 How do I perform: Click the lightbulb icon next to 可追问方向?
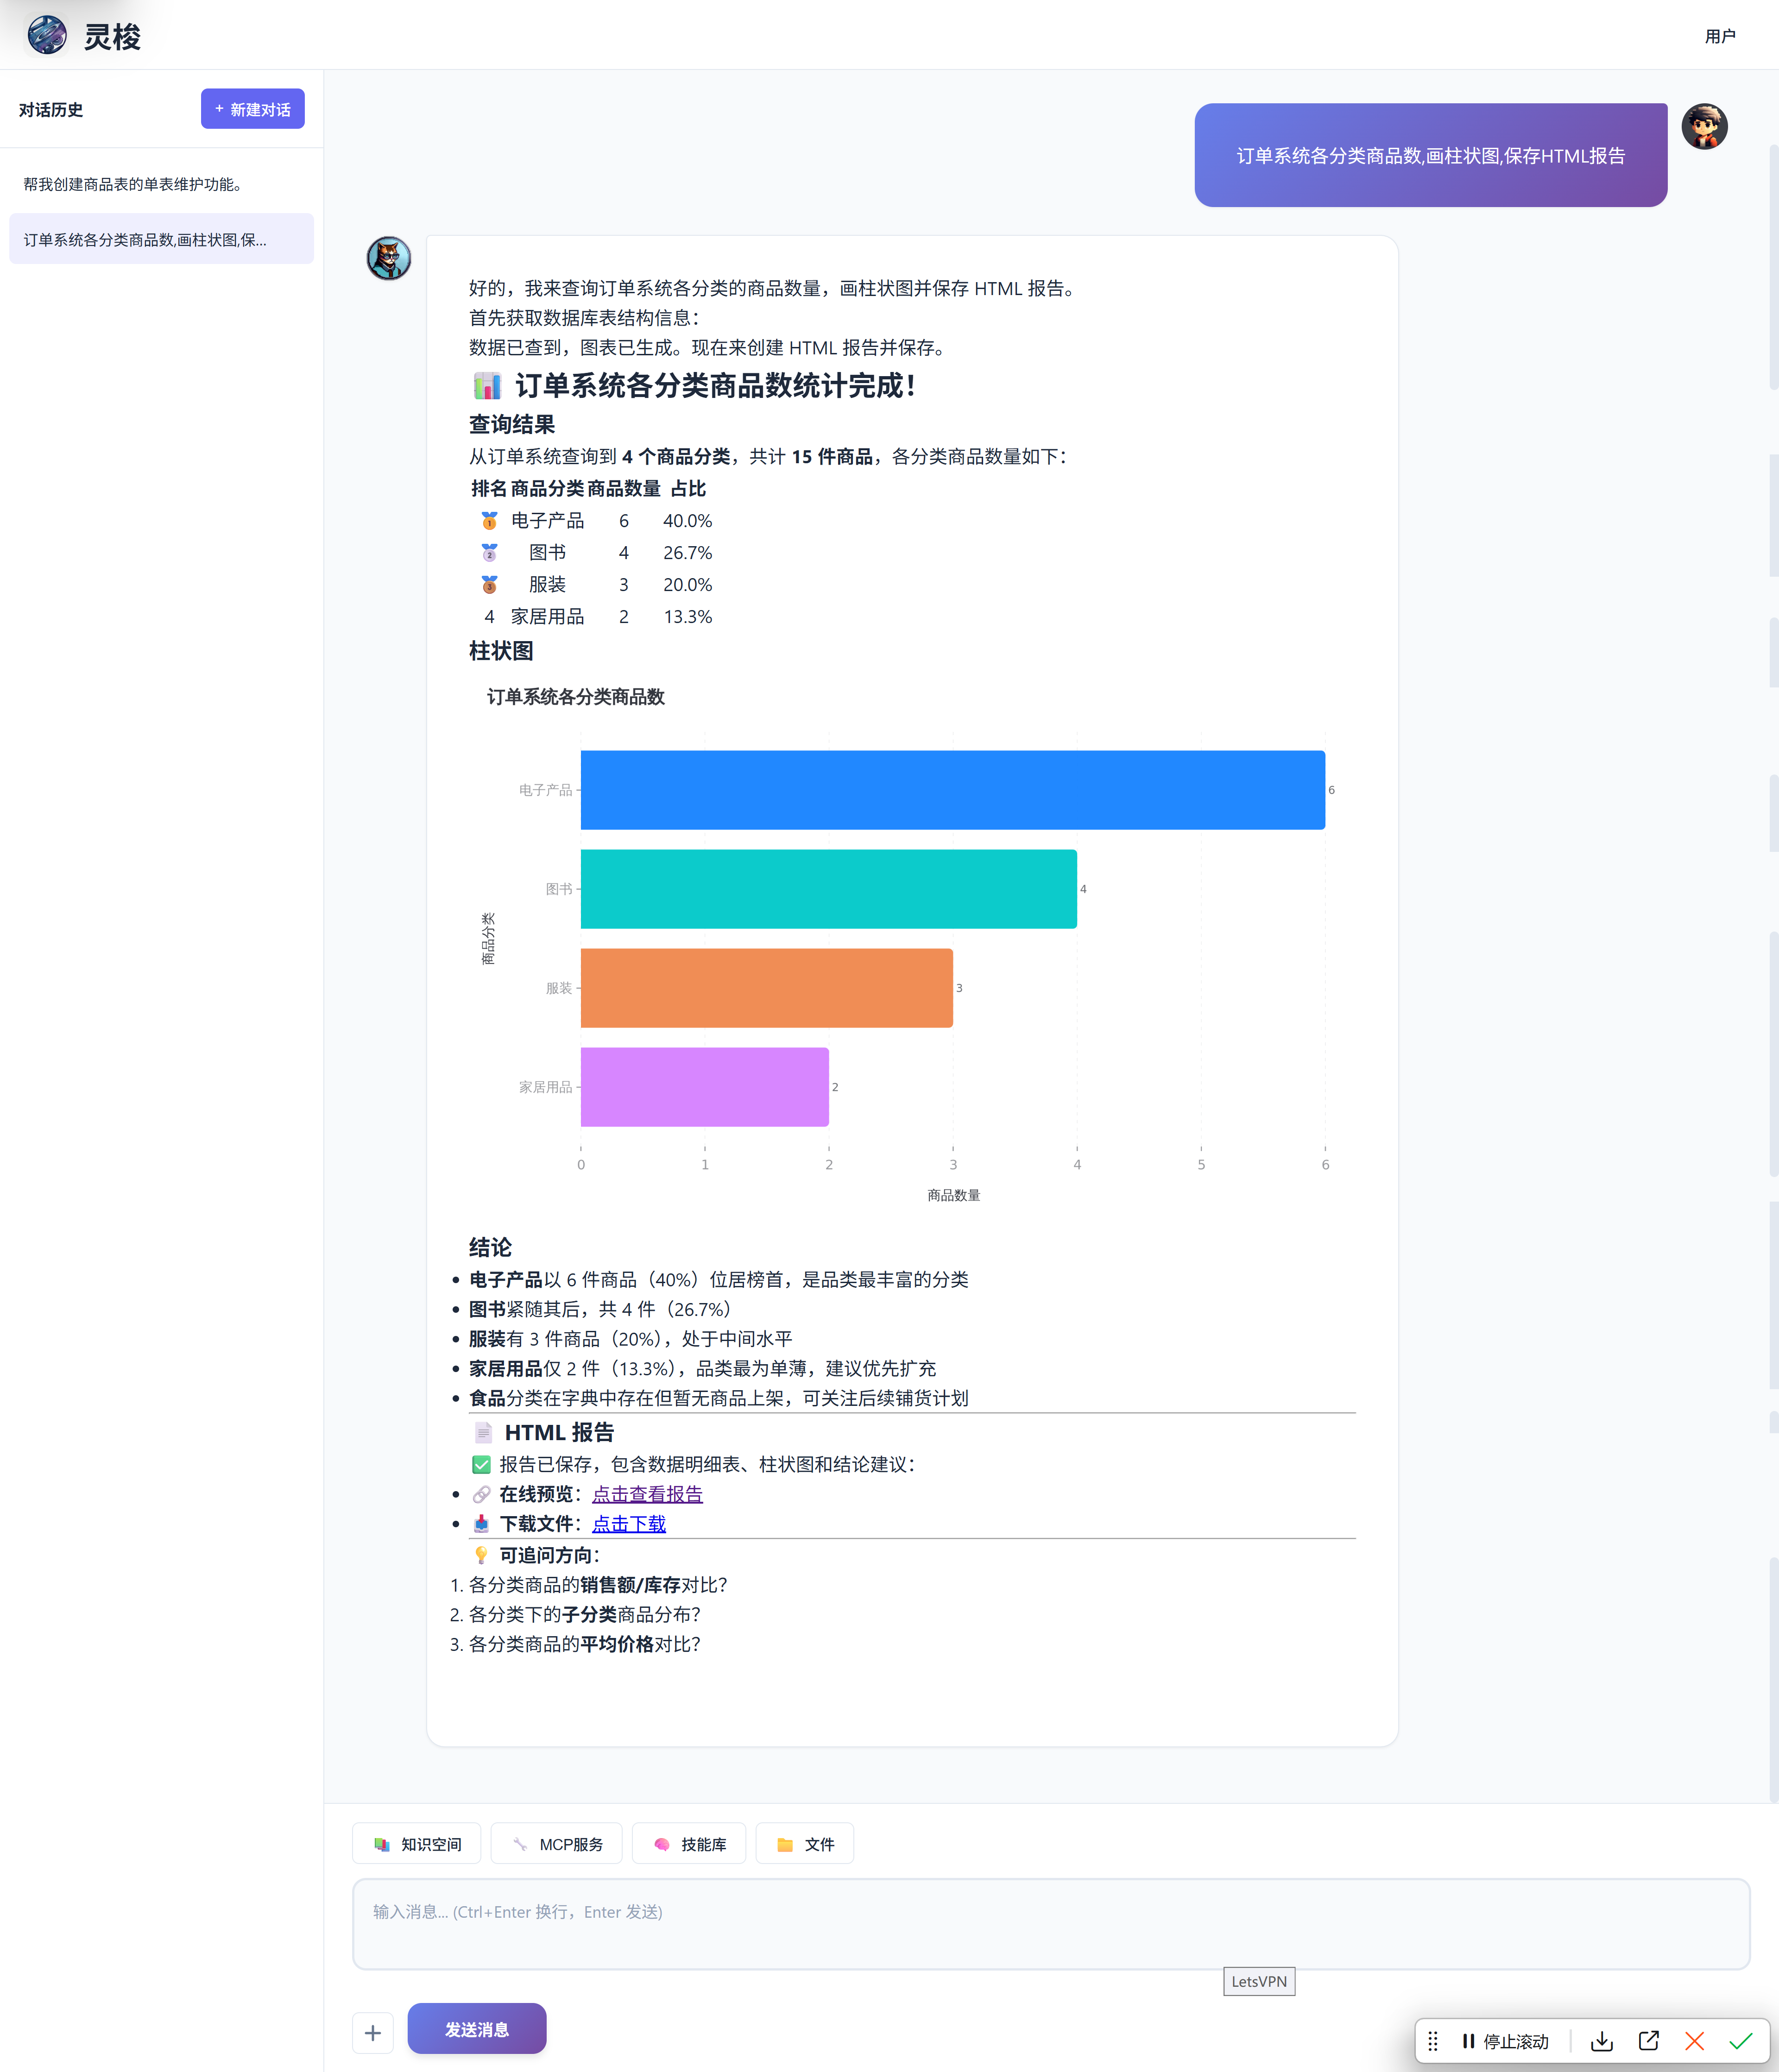coord(481,1555)
